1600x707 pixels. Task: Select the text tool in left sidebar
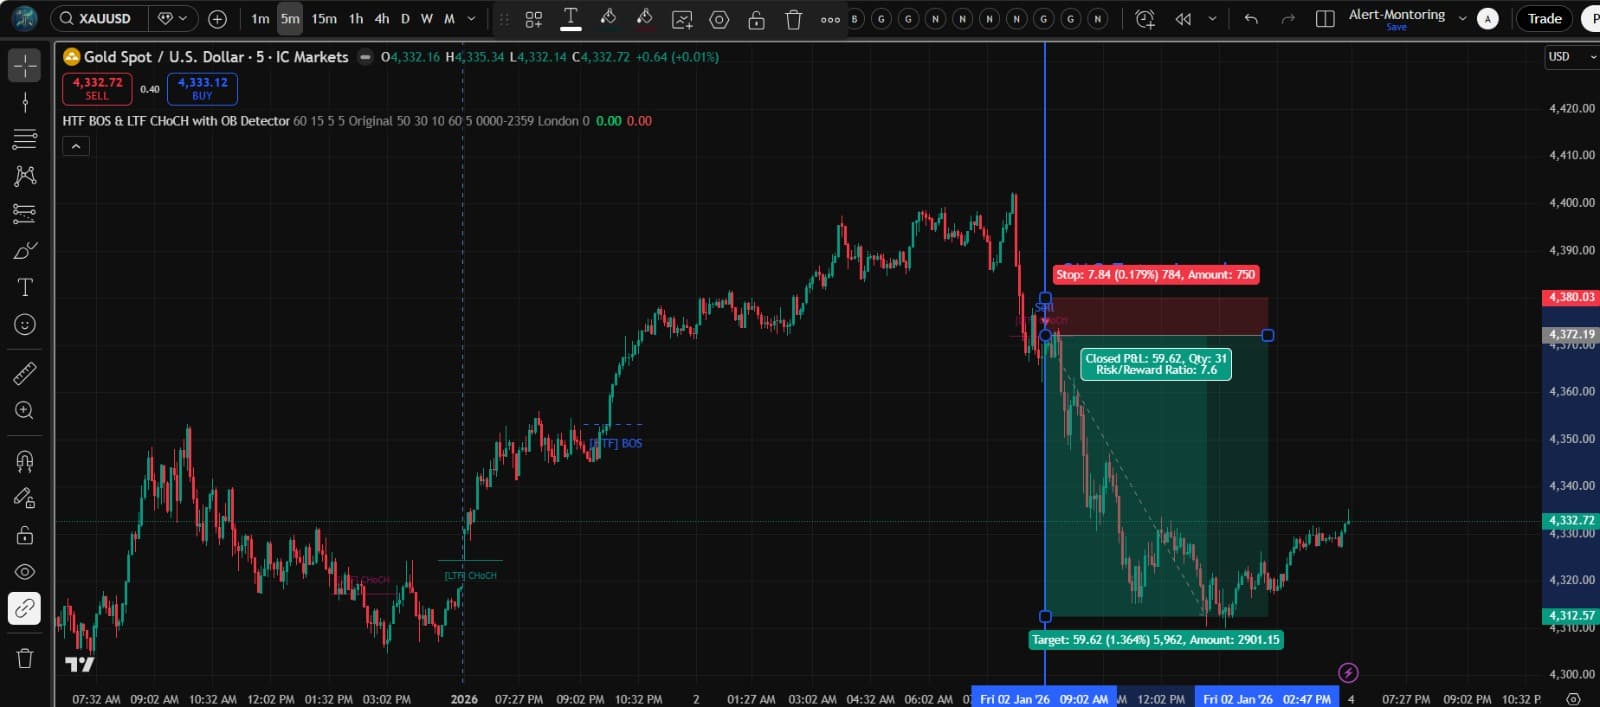pos(25,287)
